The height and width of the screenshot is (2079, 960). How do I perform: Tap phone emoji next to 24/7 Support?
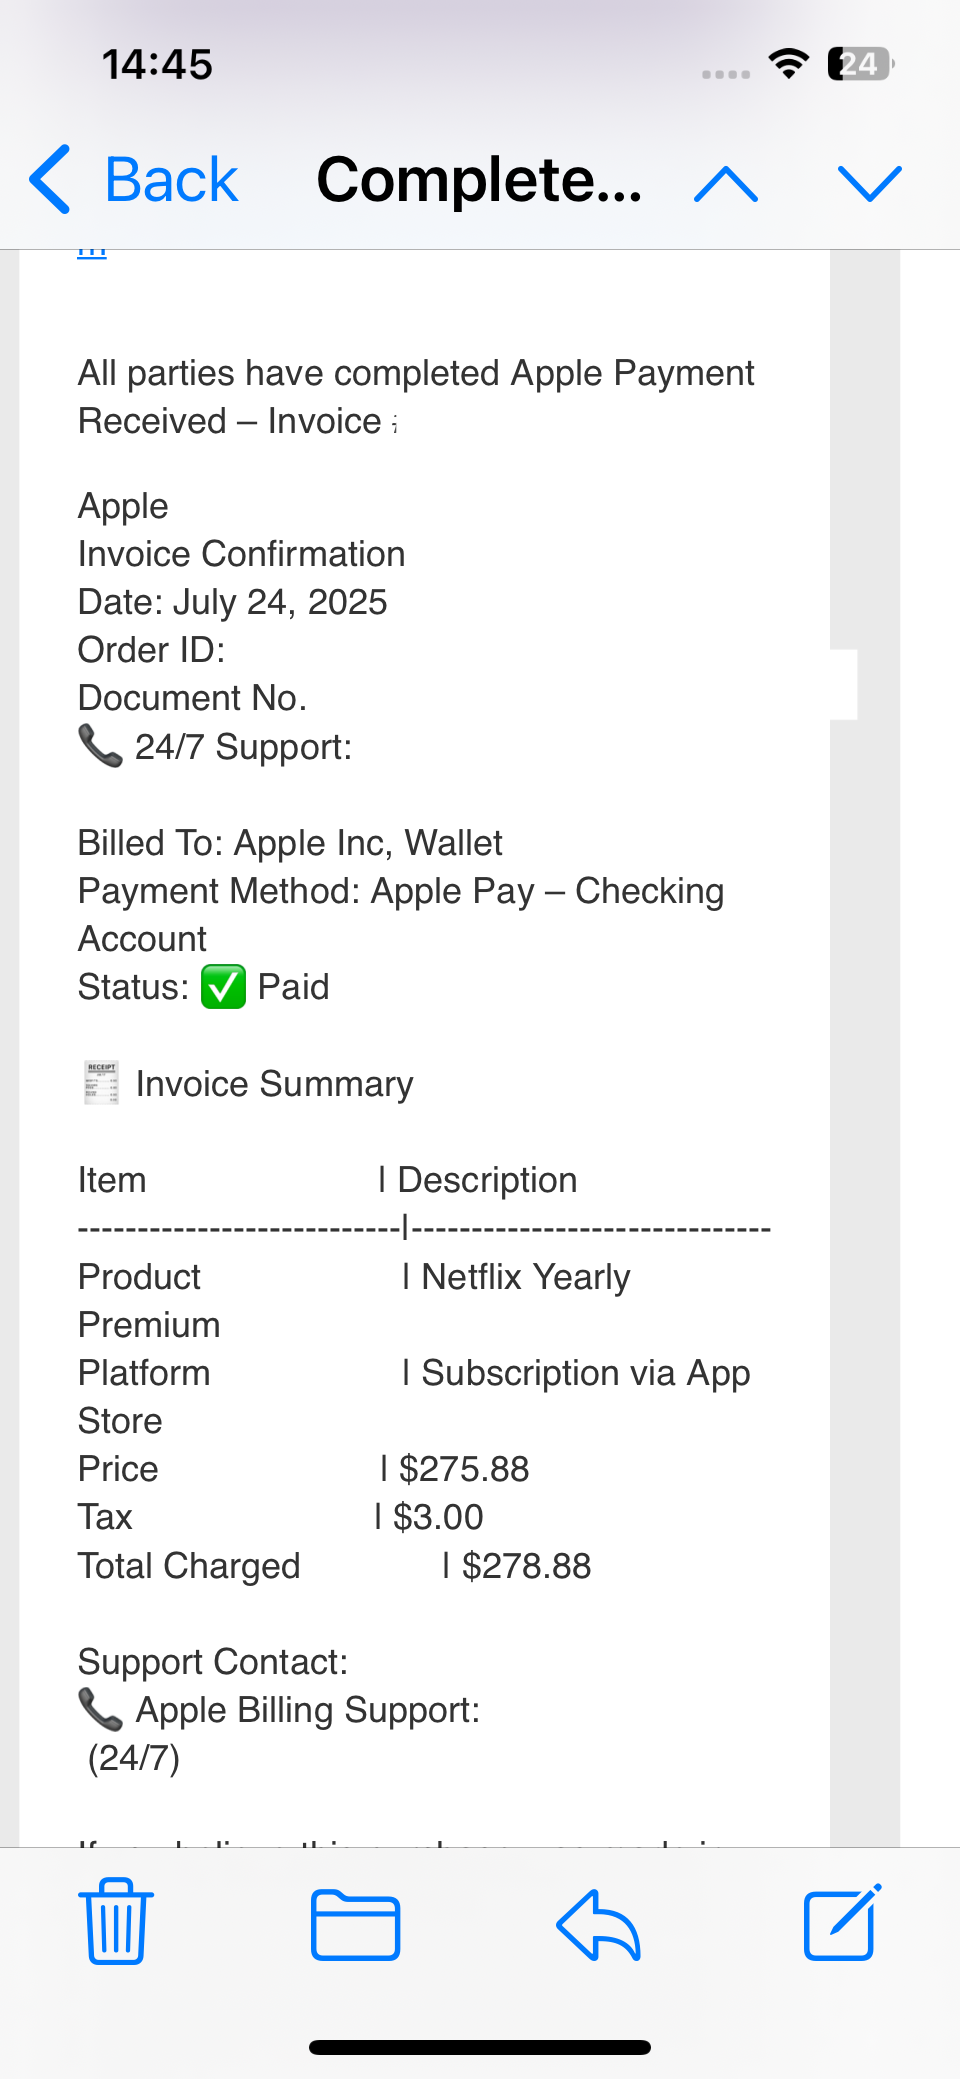pyautogui.click(x=100, y=745)
